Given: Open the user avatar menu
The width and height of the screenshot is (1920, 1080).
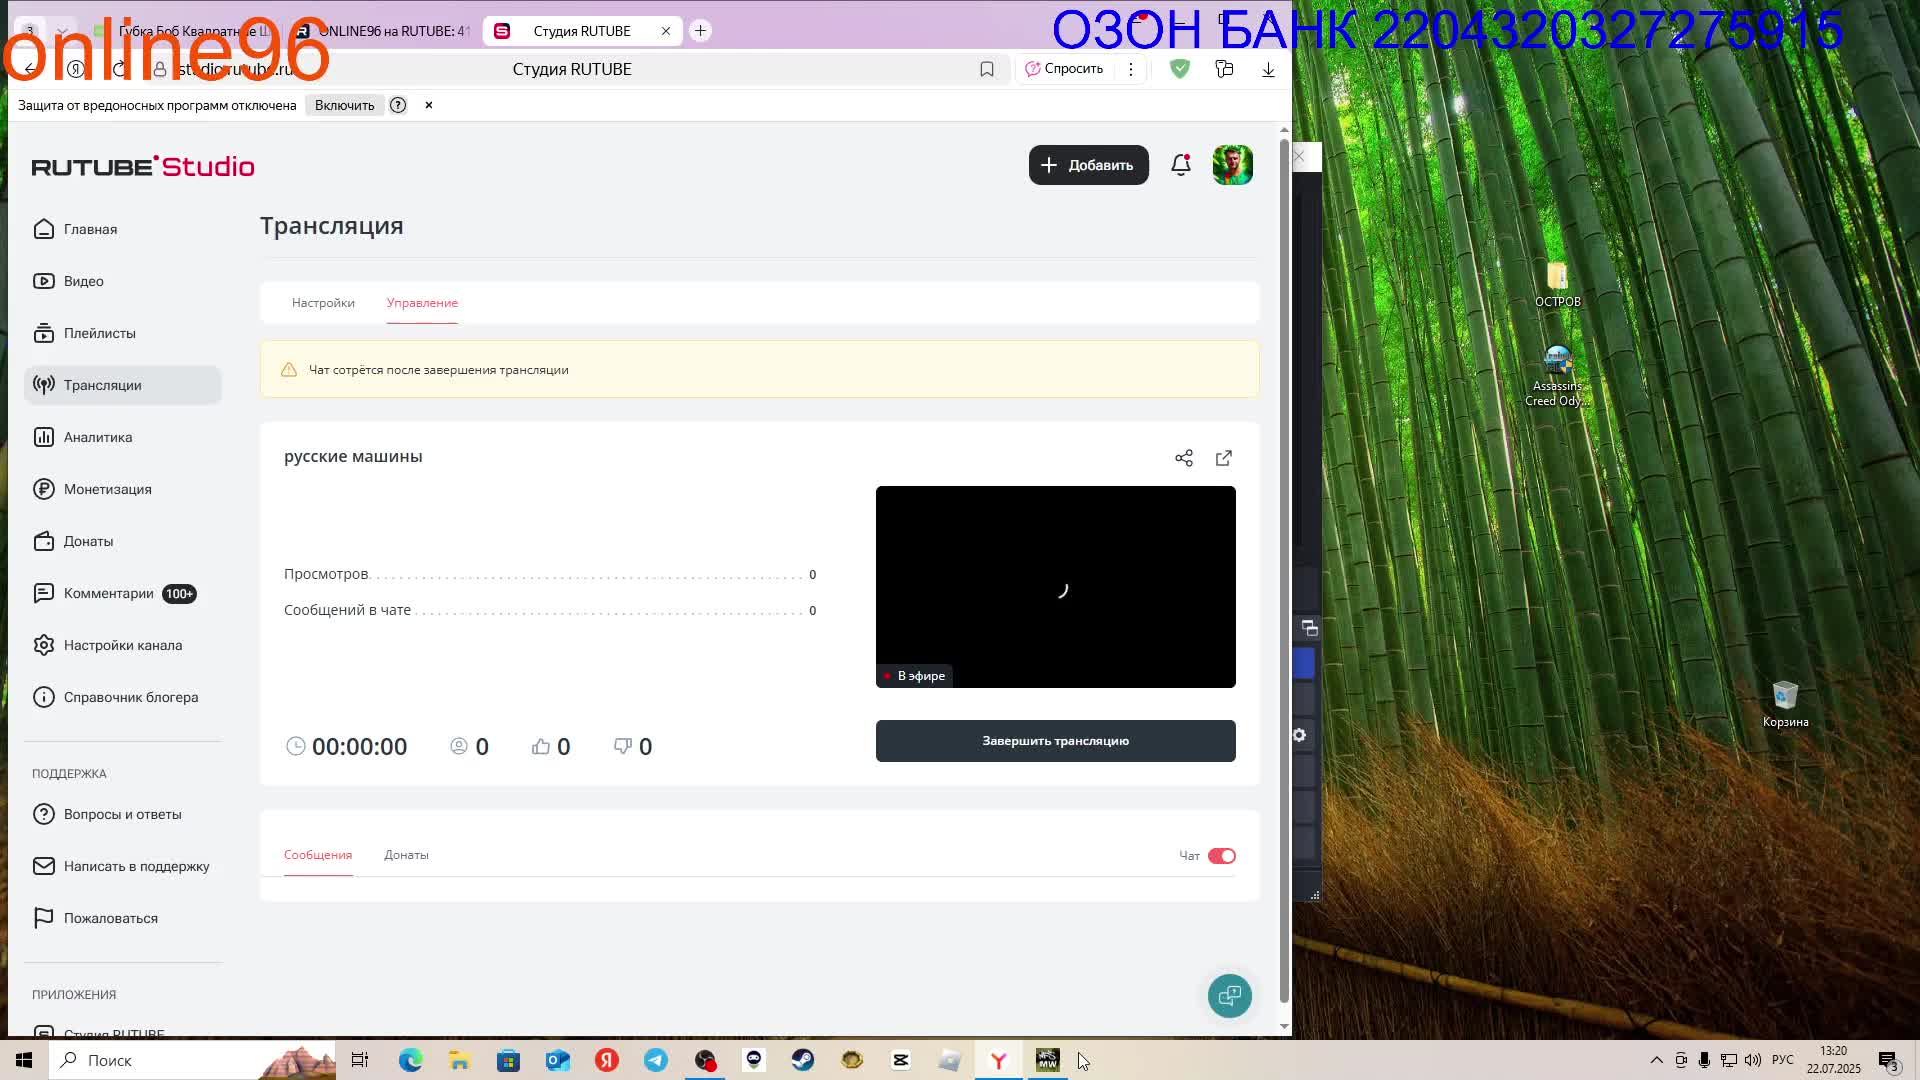Looking at the screenshot, I should [x=1232, y=165].
